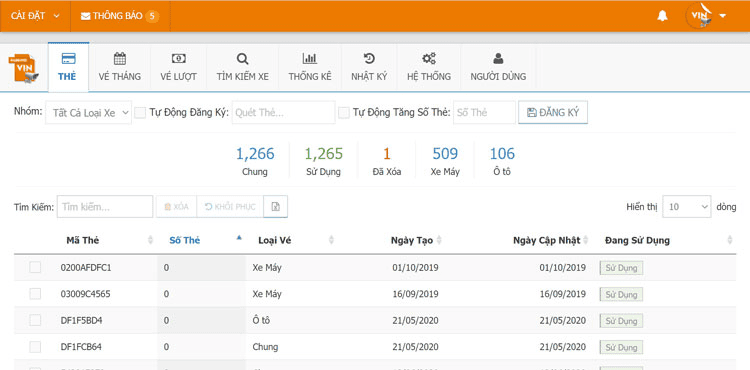
Task: Open the NGƯỜI DÙNG tab
Action: click(x=498, y=67)
